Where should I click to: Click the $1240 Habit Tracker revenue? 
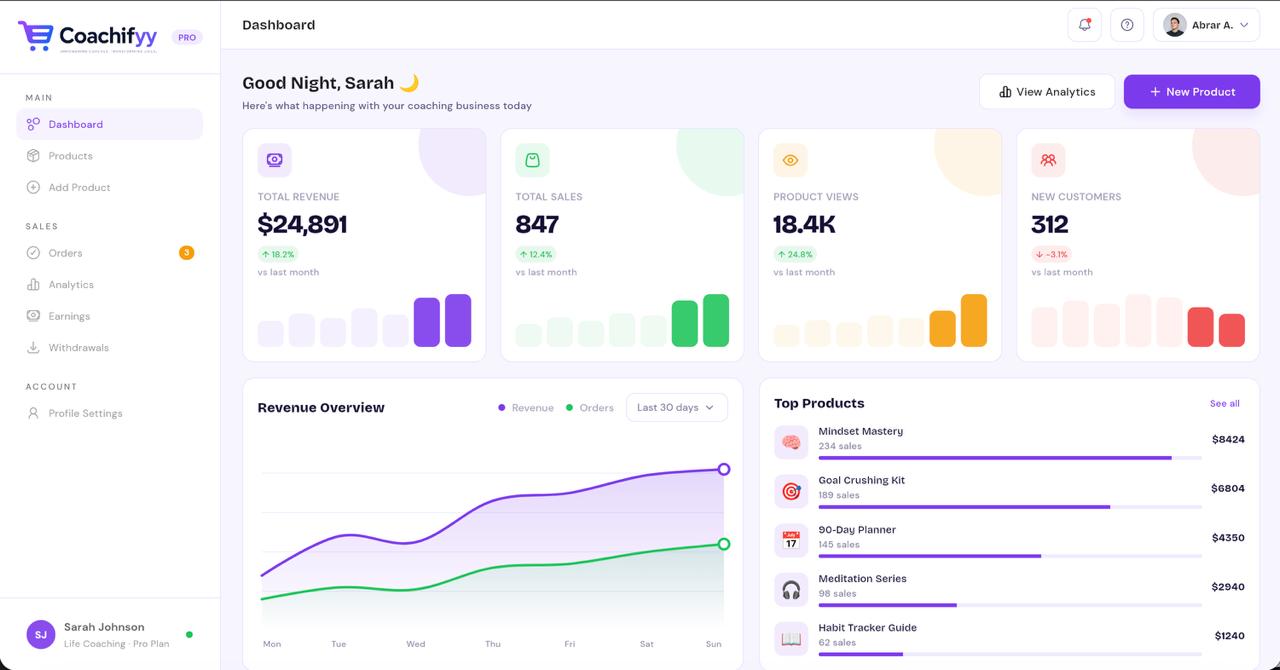[1230, 636]
